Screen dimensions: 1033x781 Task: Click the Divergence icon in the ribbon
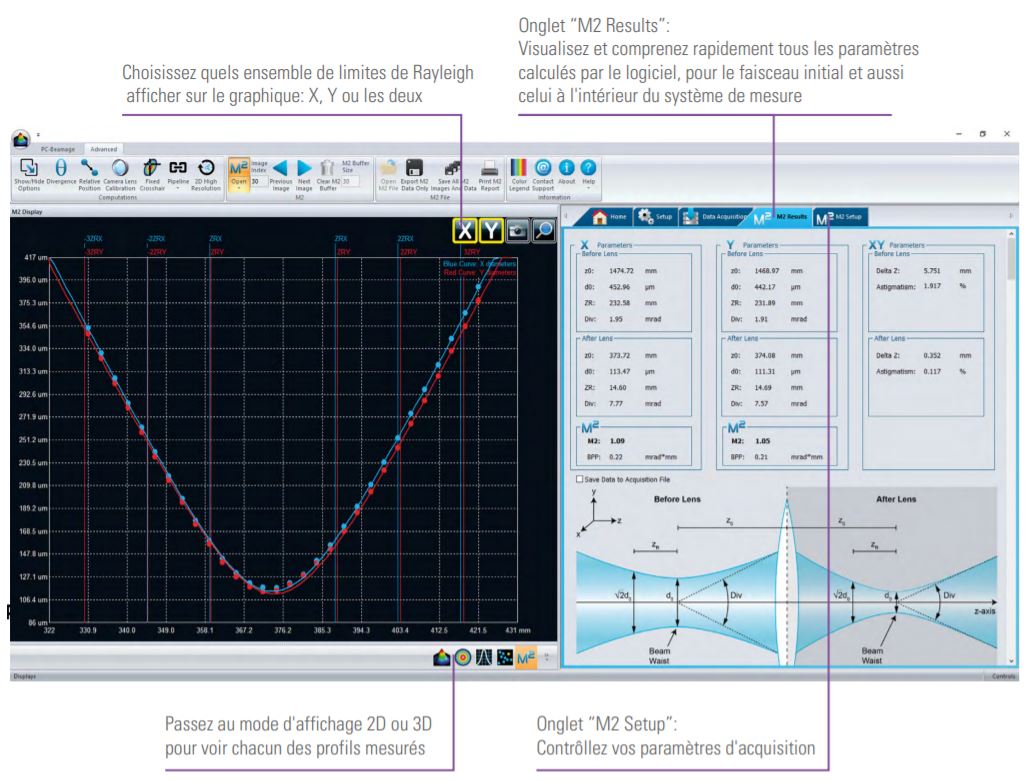coord(61,169)
